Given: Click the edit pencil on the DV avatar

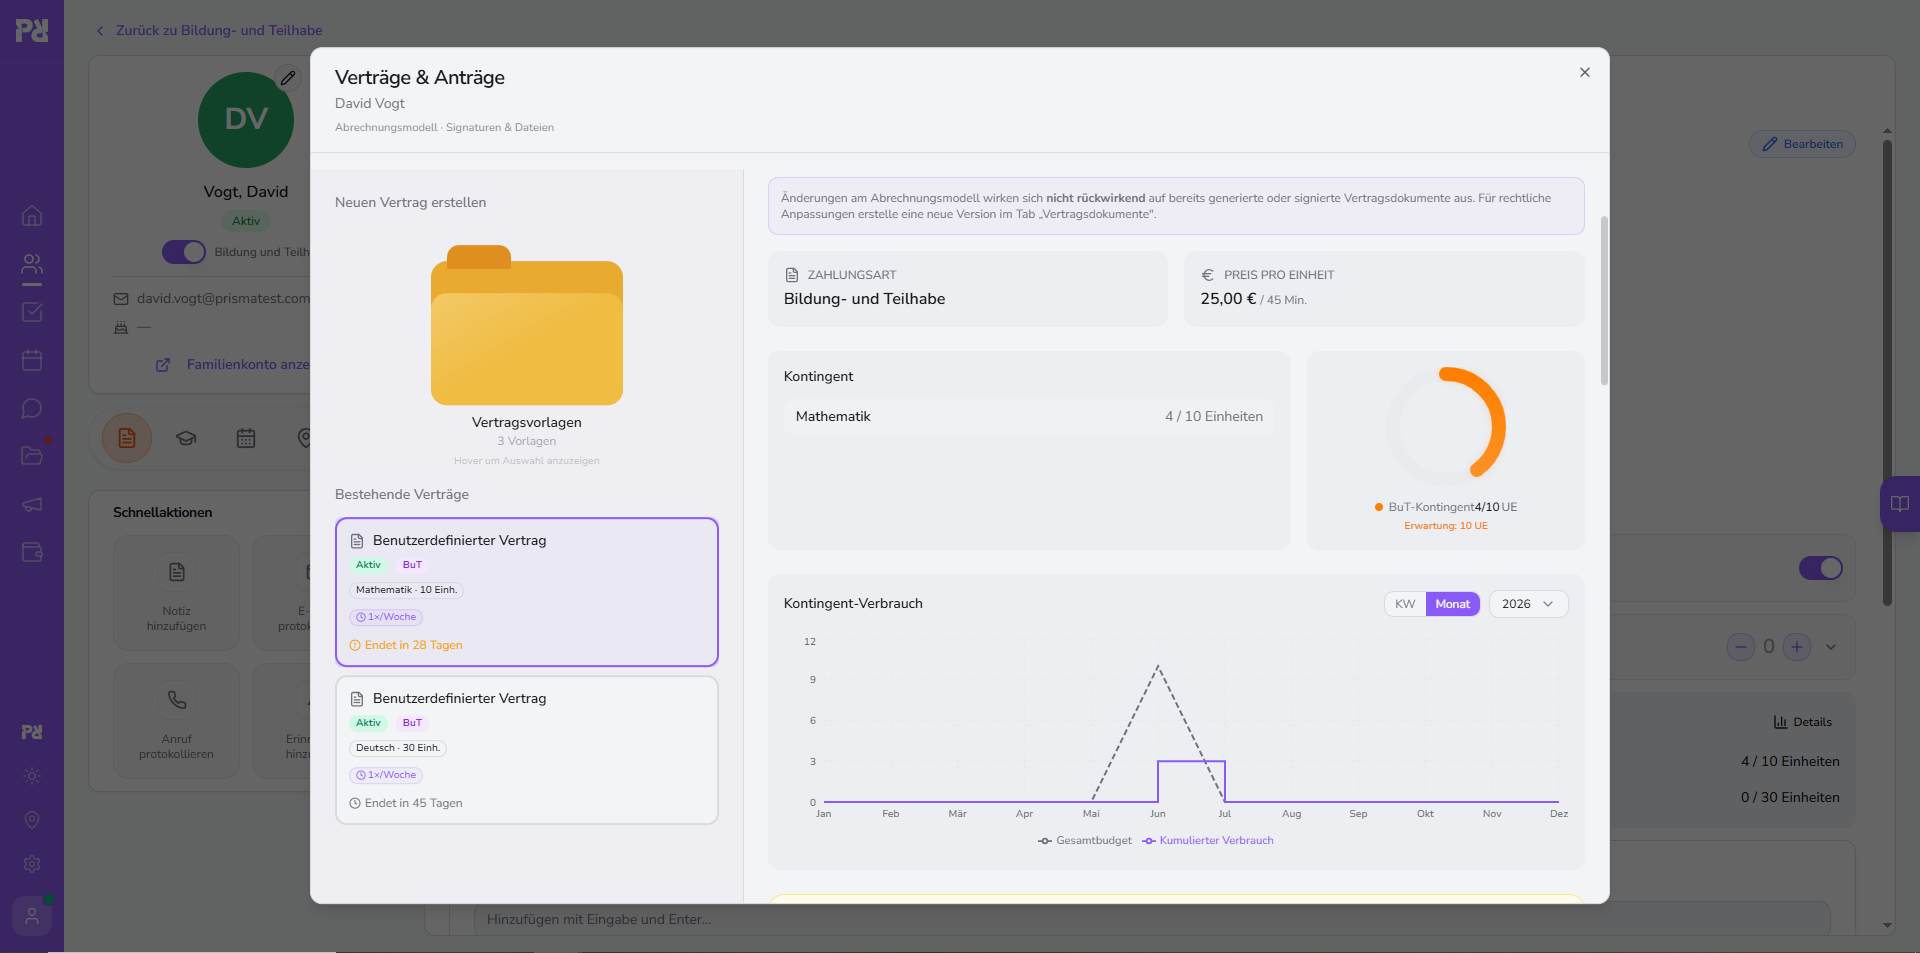Looking at the screenshot, I should click(x=288, y=78).
